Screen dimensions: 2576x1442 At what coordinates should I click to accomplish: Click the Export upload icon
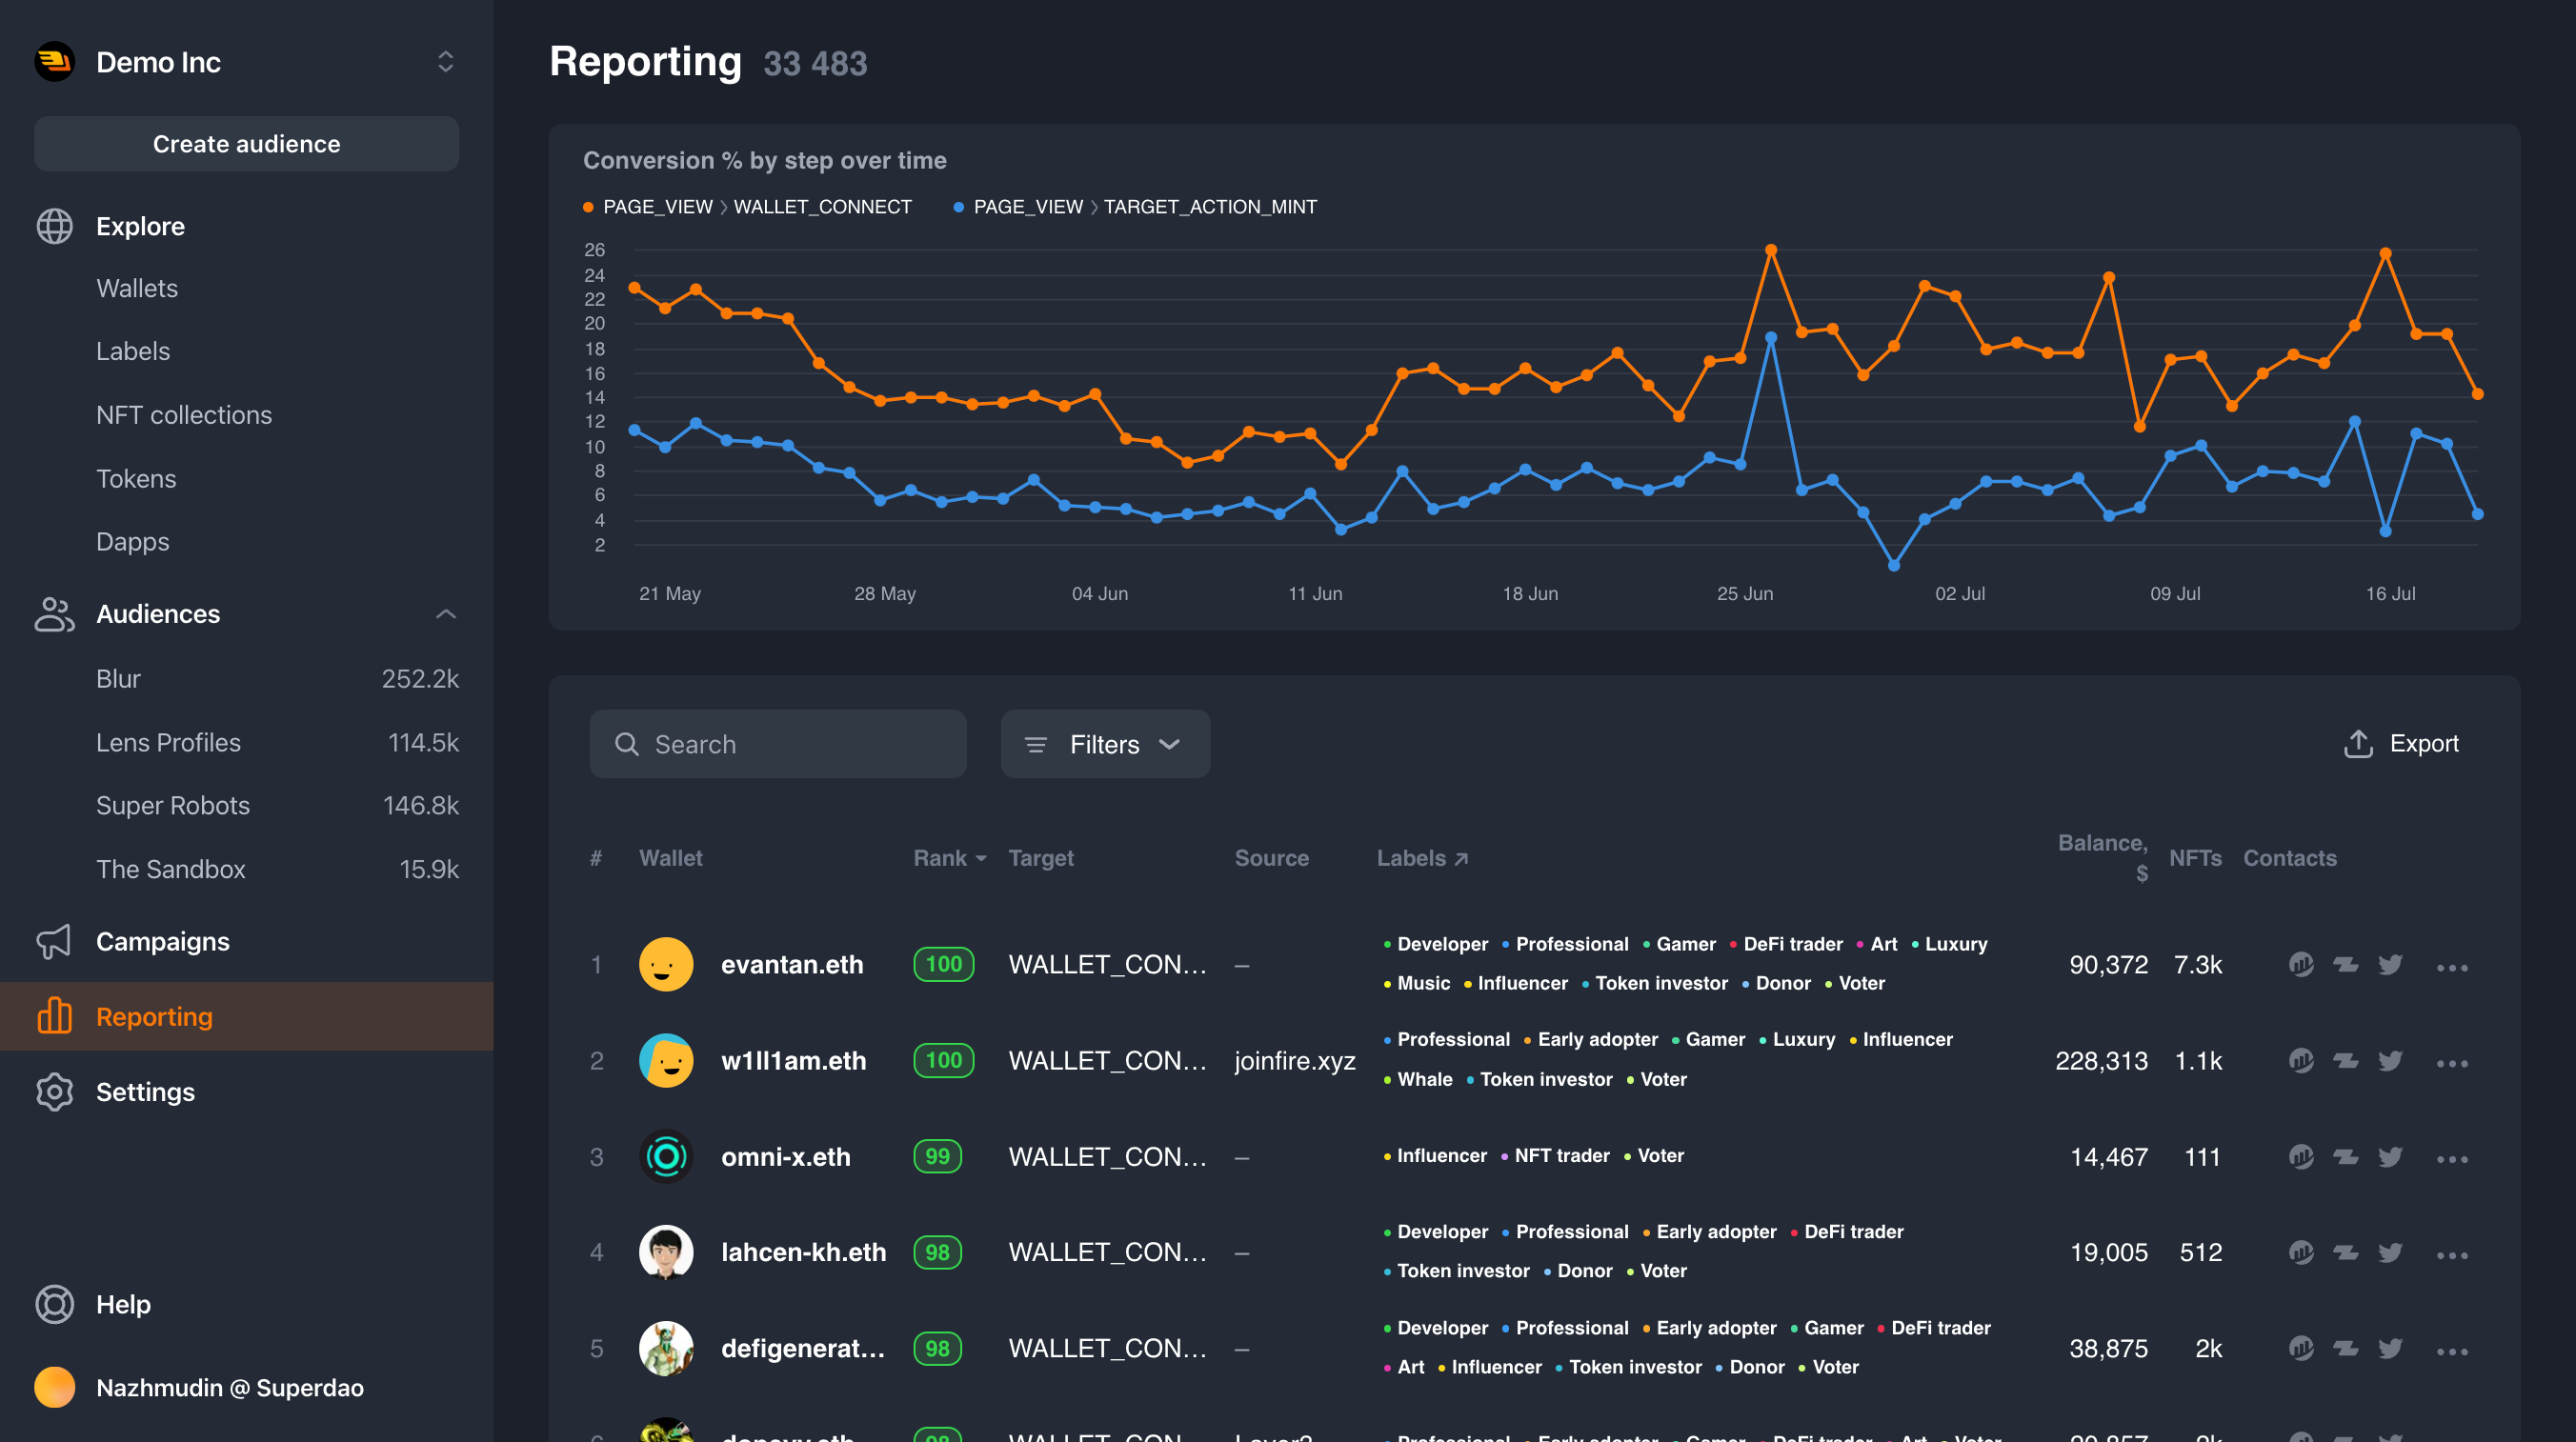pyautogui.click(x=2357, y=744)
